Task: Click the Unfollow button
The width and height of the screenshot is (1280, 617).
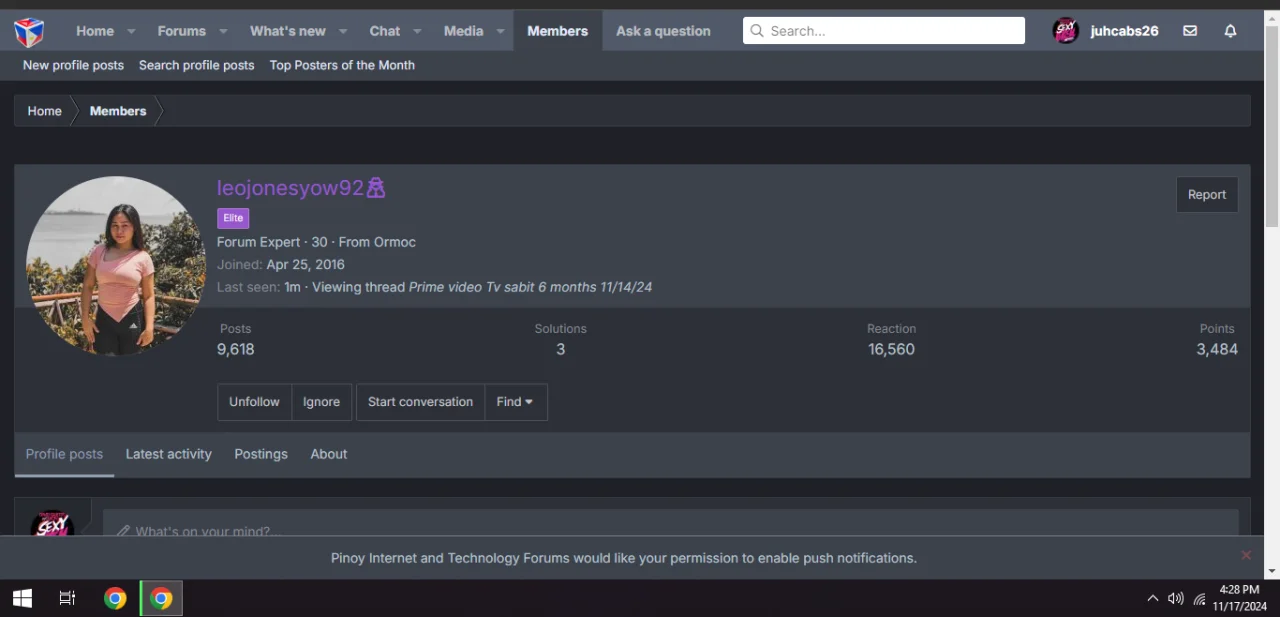Action: click(x=254, y=402)
